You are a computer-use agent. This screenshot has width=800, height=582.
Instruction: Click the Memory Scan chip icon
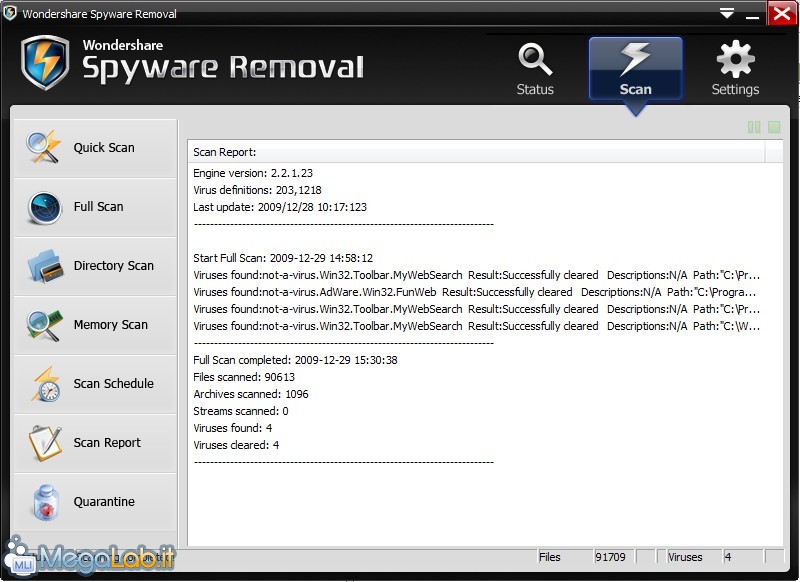44,325
